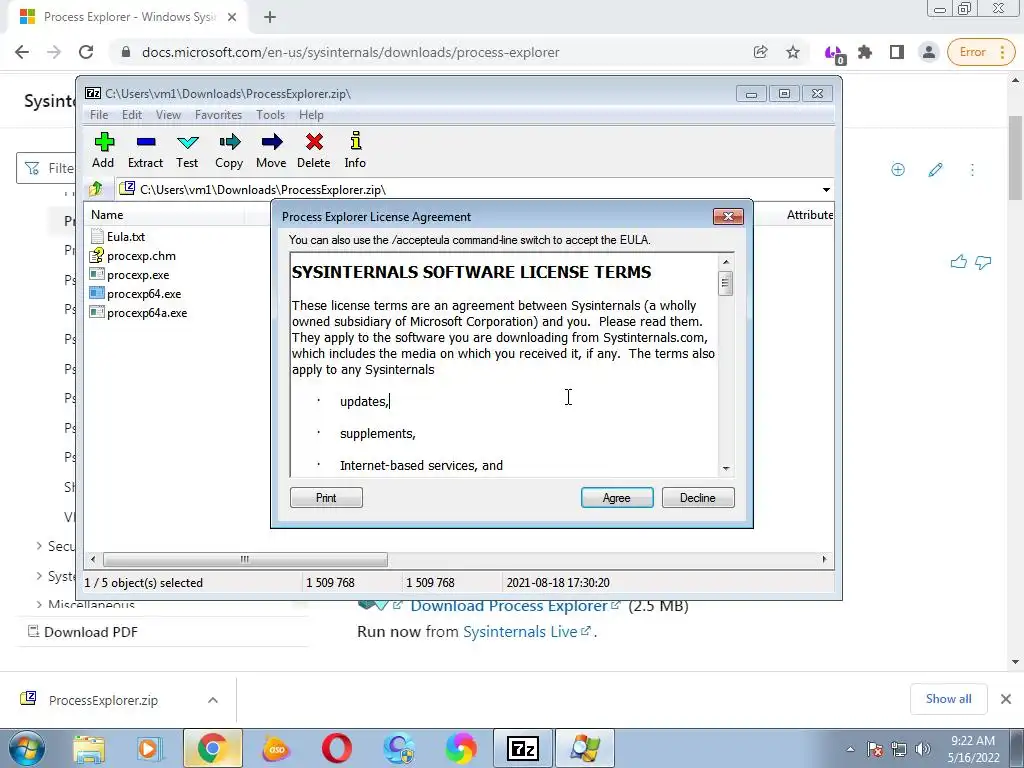Open the Help menu in 7-Zip

pos(312,115)
